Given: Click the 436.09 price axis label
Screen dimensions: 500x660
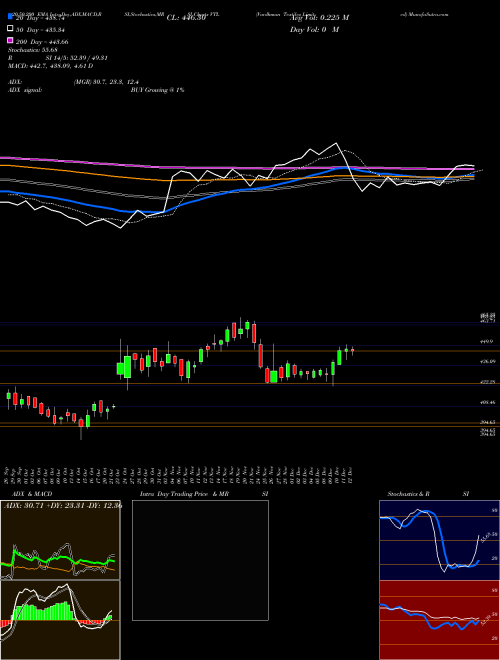Looking at the screenshot, I should tap(488, 362).
